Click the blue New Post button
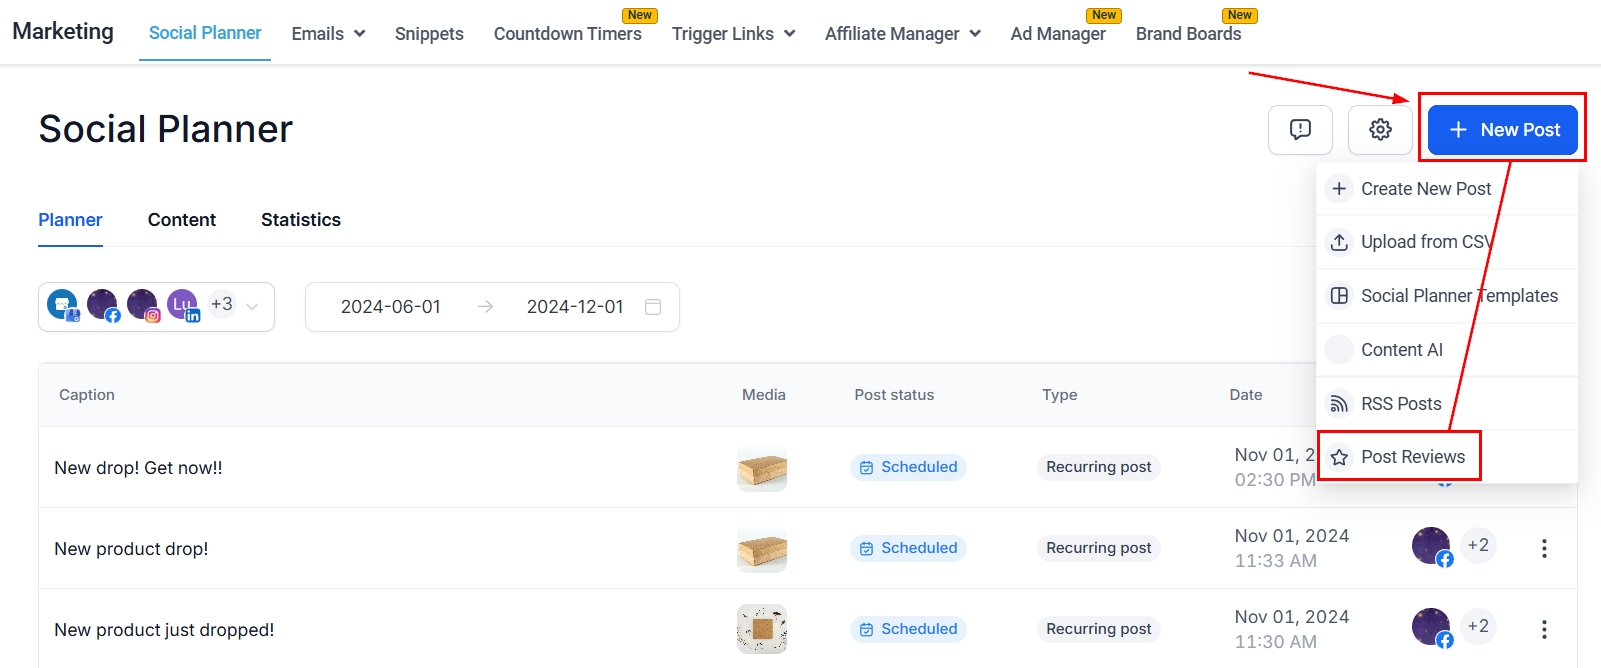1601x668 pixels. [x=1502, y=130]
